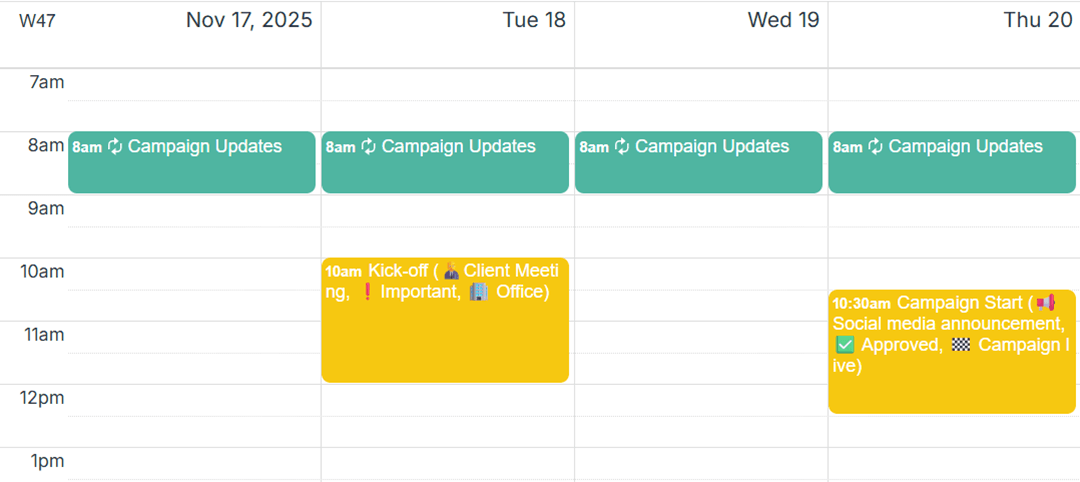
Task: Click megaphone icon in Campaign Start event
Action: [x=1045, y=303]
